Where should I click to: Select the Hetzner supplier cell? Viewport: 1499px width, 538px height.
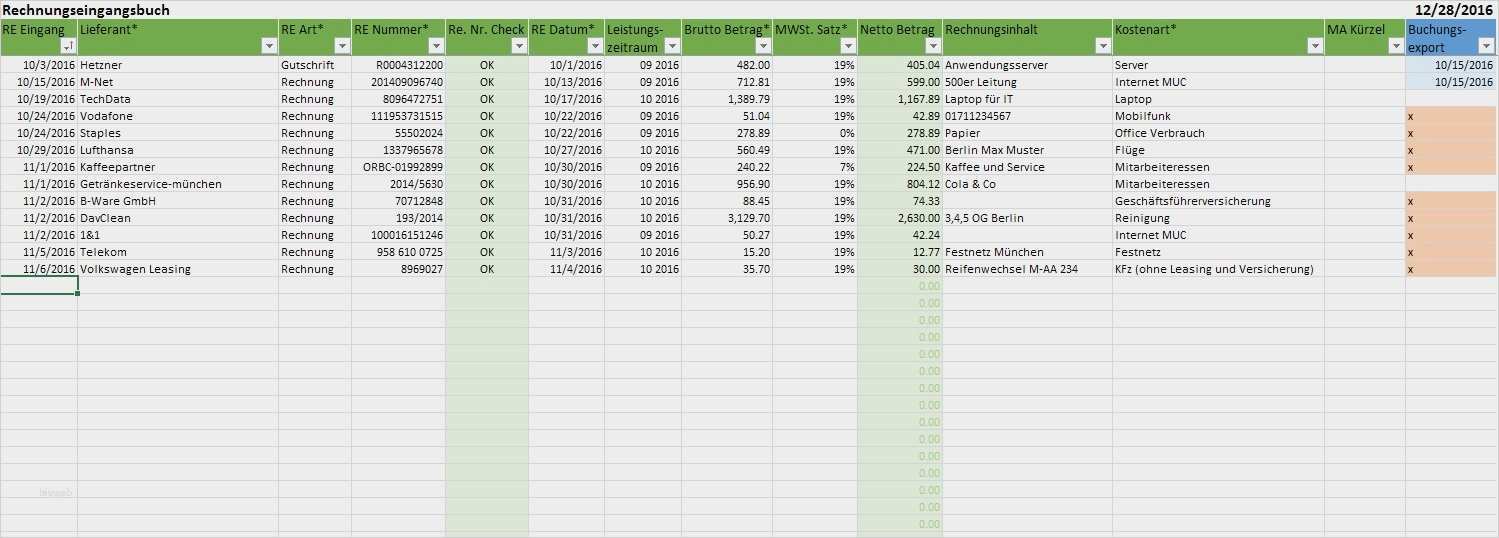[x=178, y=65]
